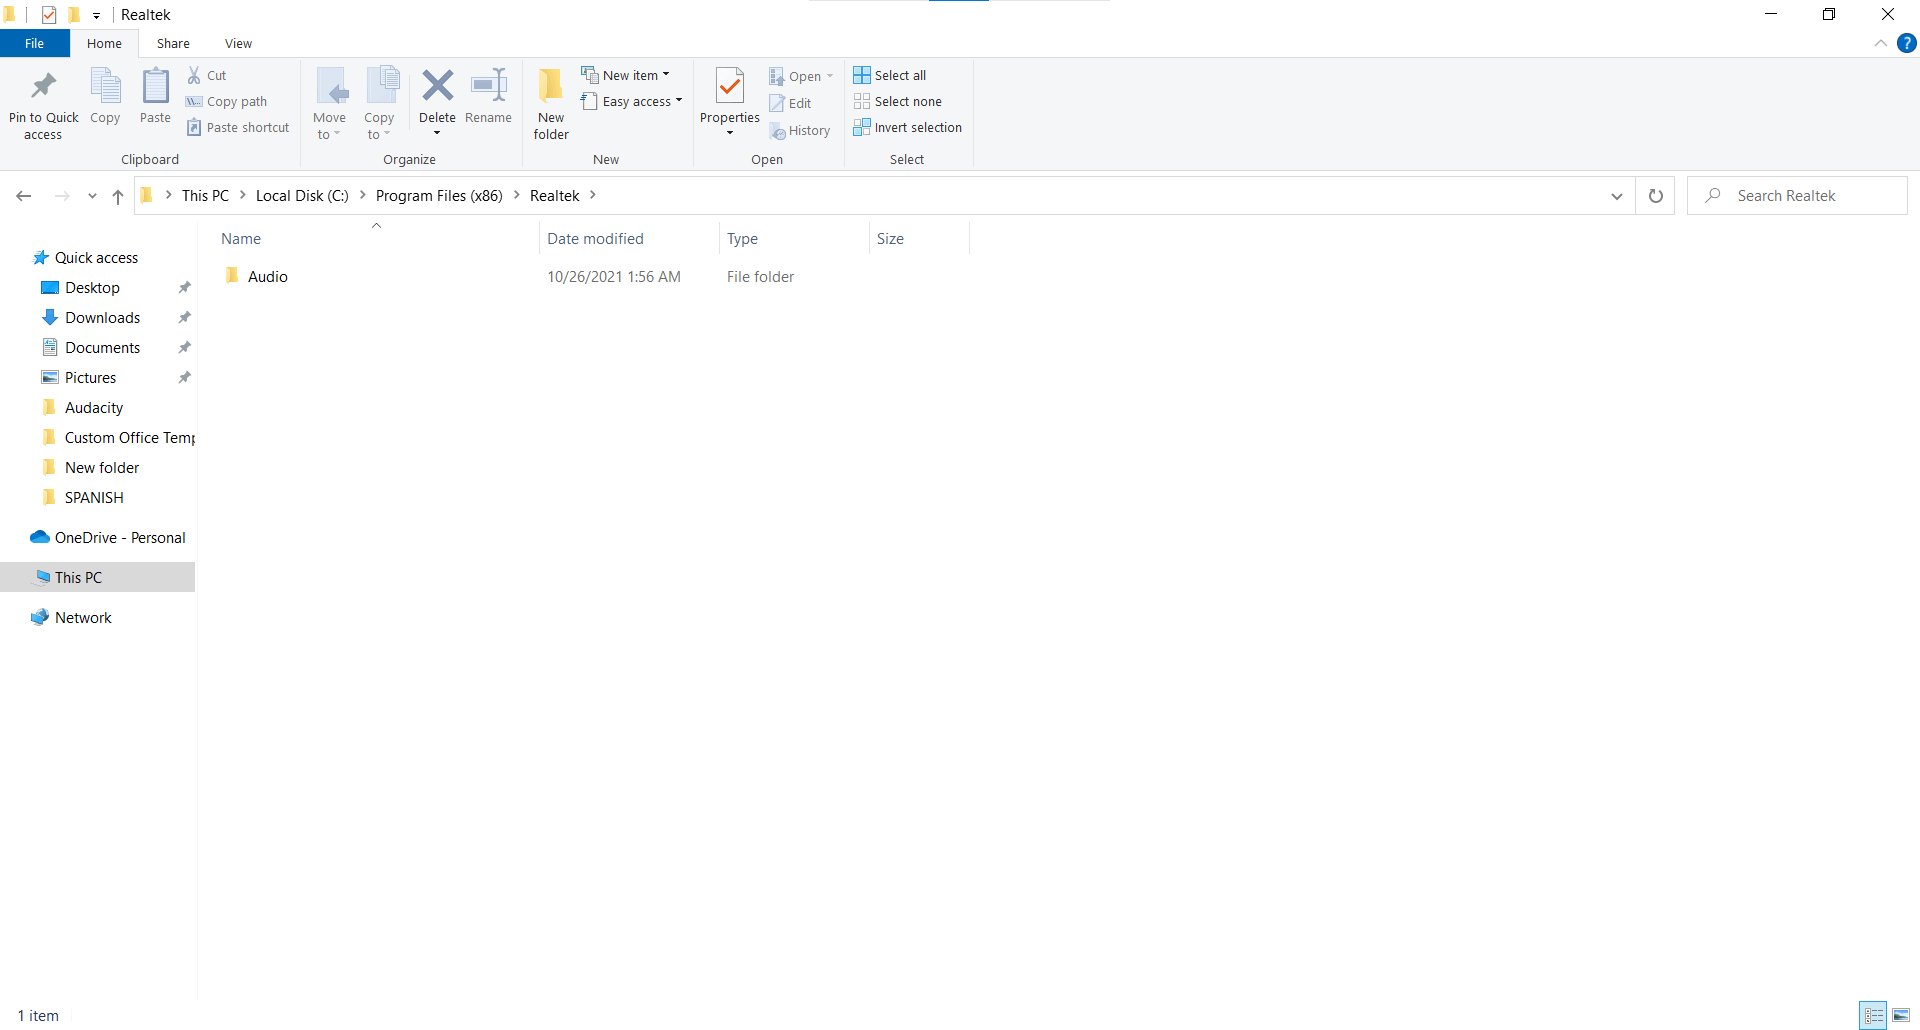Navigate to This PC breadcrumb
1920x1030 pixels.
205,196
